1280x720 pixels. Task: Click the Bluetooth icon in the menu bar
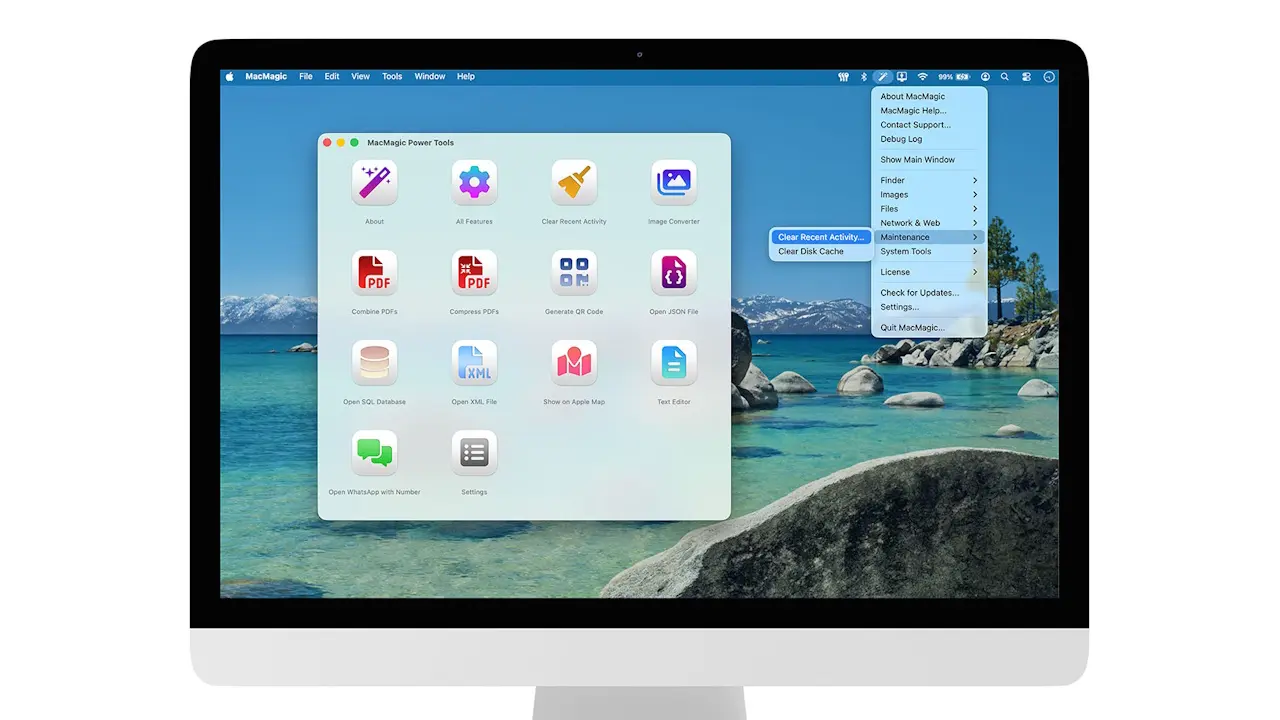pos(864,76)
